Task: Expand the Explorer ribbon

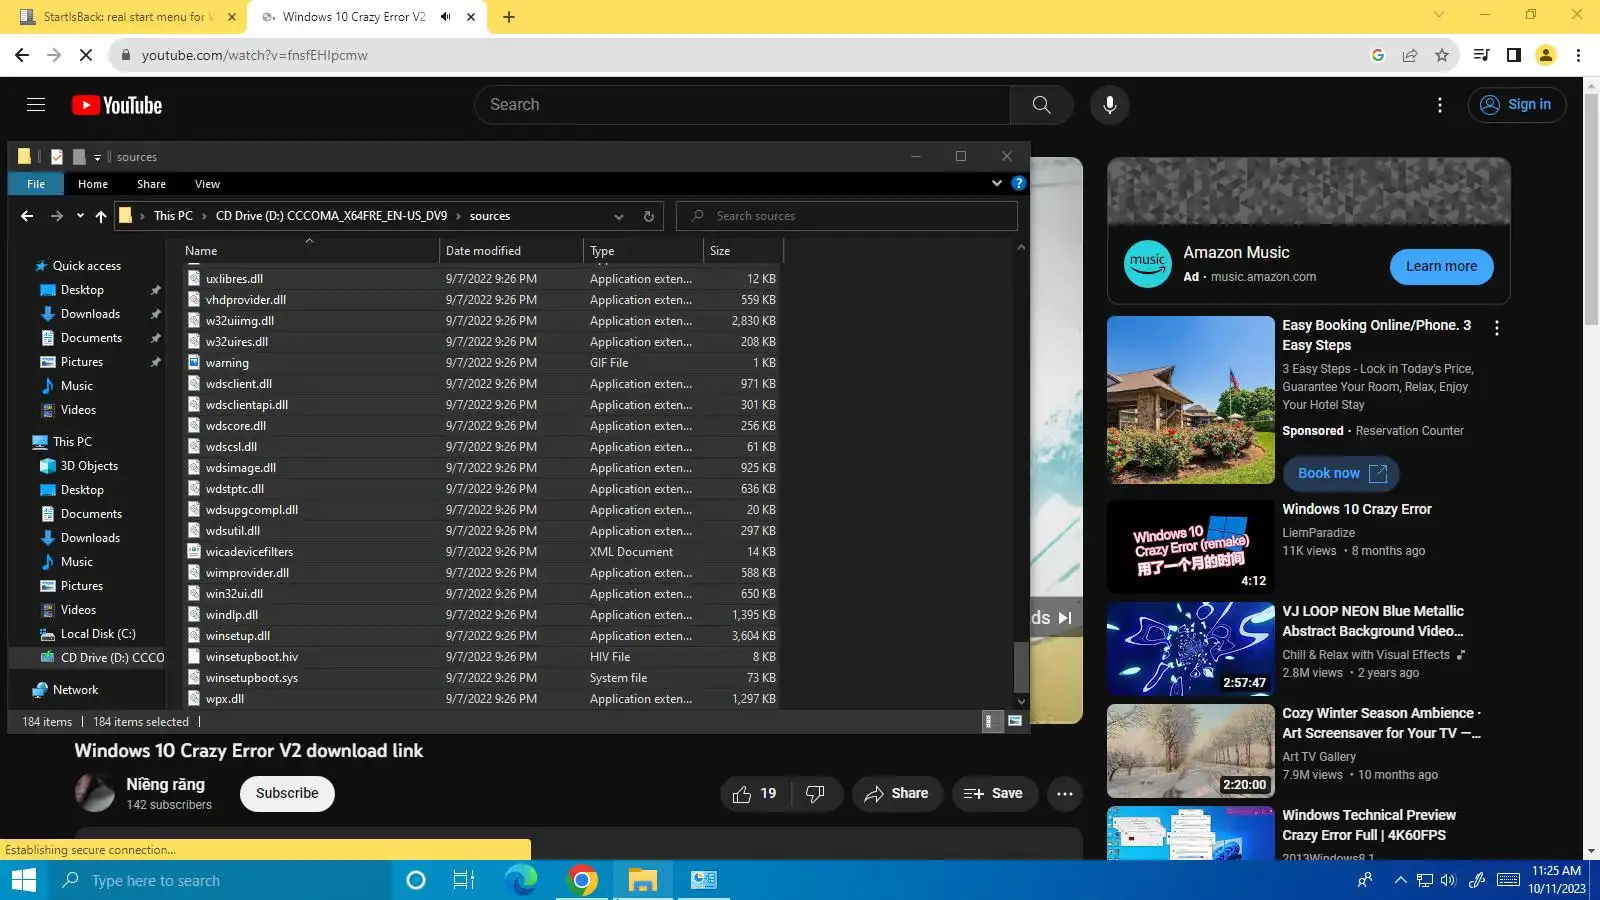Action: point(997,184)
